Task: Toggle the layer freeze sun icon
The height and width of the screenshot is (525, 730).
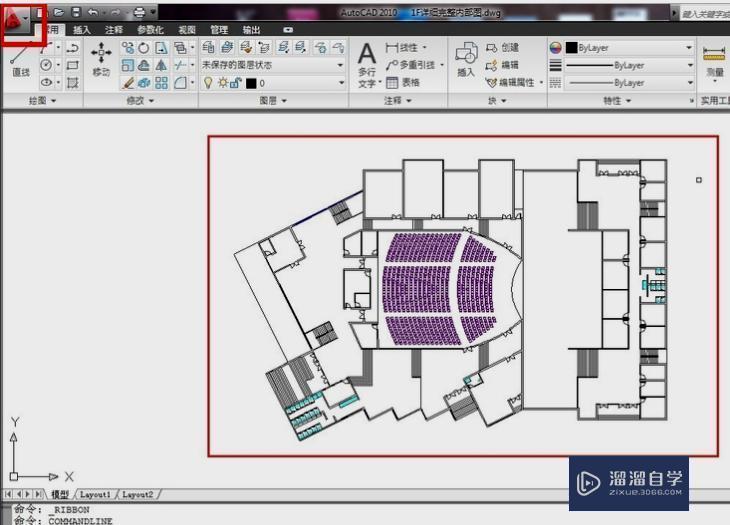Action: [x=223, y=83]
